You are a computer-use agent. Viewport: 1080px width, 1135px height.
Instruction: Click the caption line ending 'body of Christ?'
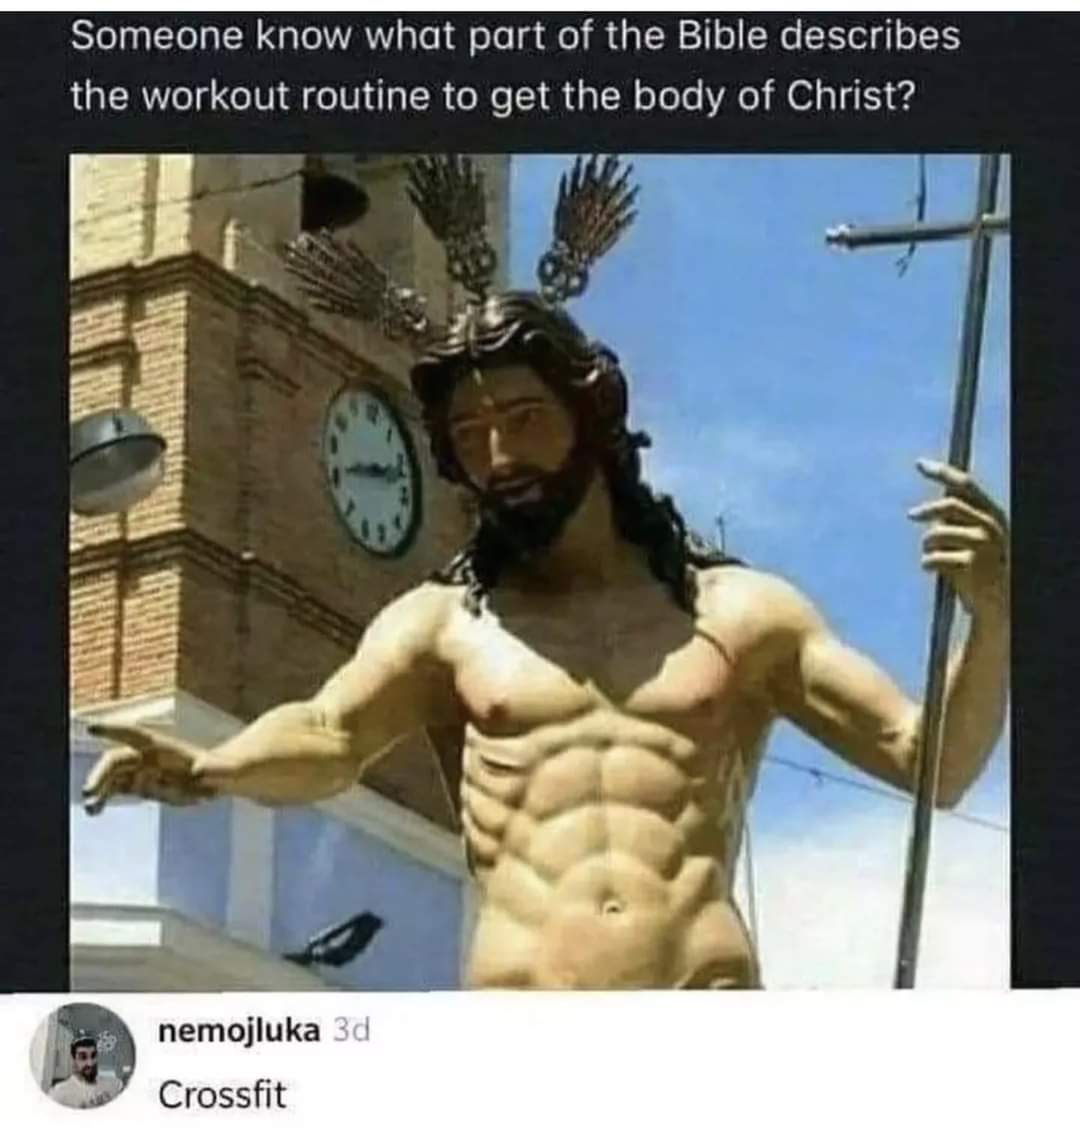point(493,96)
